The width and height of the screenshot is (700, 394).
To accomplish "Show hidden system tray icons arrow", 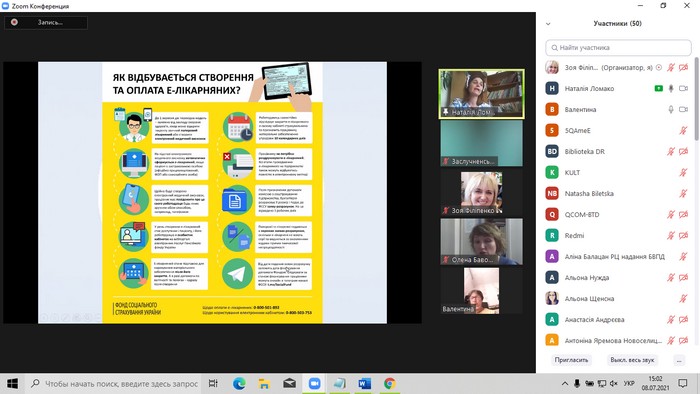I will click(x=564, y=383).
